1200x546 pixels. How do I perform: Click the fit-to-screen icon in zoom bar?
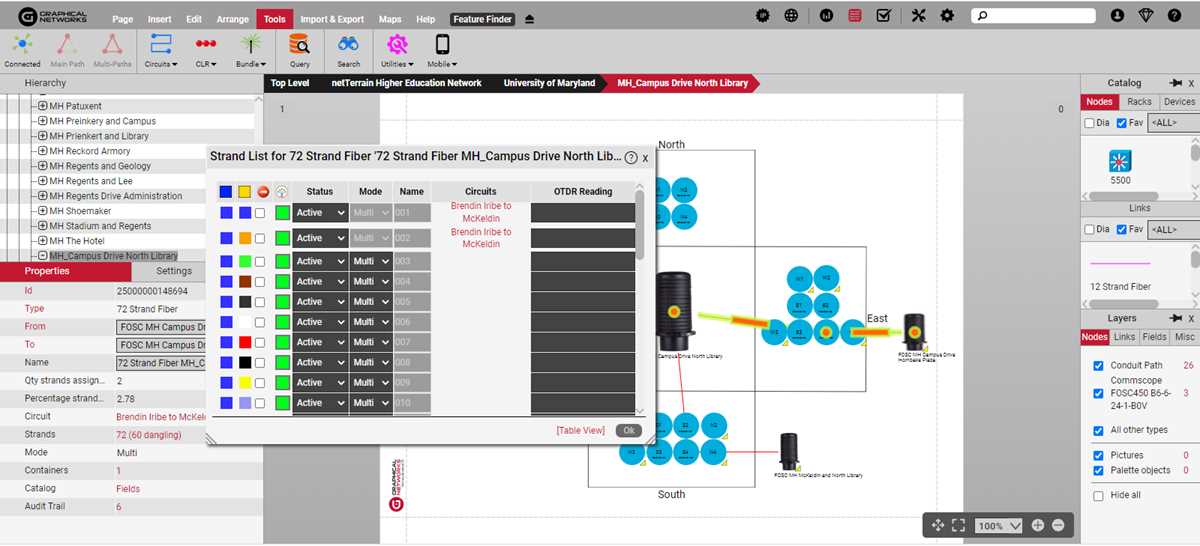pos(958,525)
